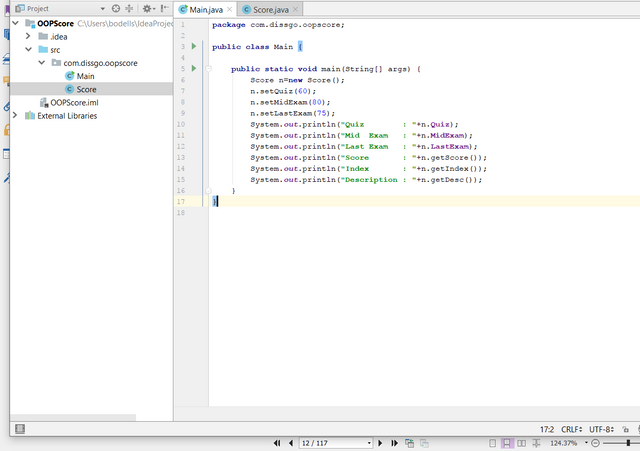This screenshot has height=451, width=640.
Task: Collapse the com.dissgo.oopscore package
Action: 42,62
